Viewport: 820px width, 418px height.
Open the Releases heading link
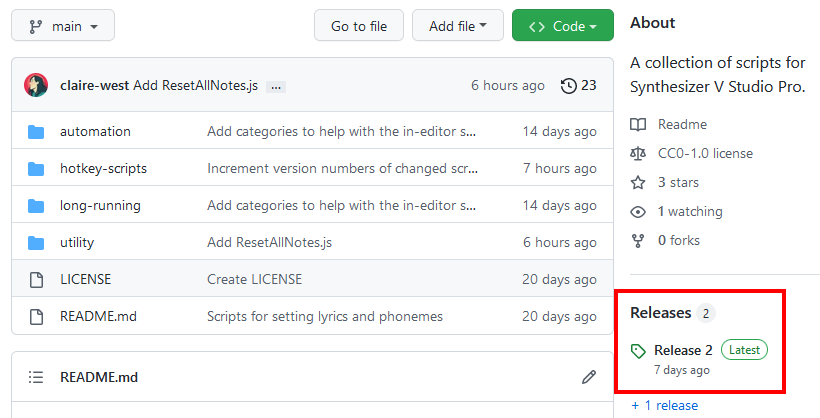pyautogui.click(x=661, y=313)
